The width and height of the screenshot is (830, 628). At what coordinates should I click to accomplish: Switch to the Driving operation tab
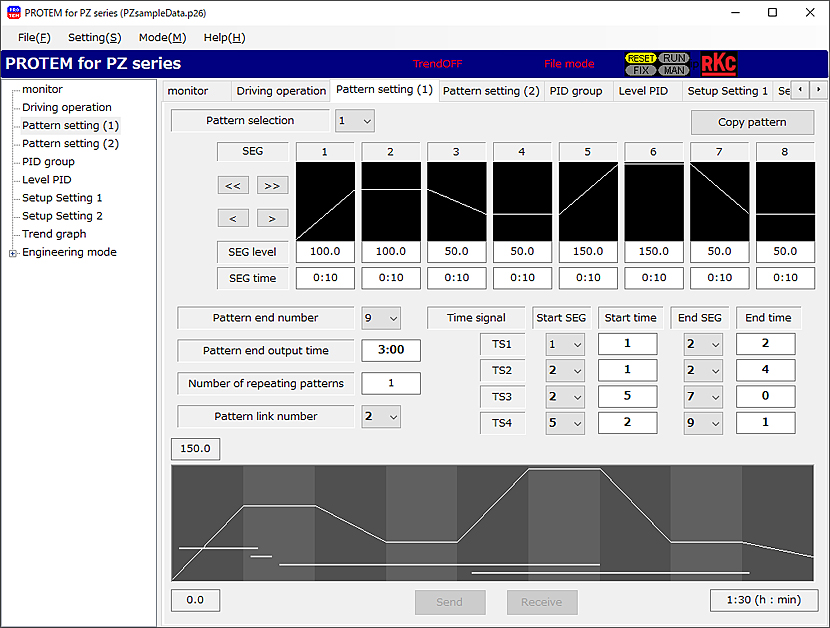(x=281, y=91)
